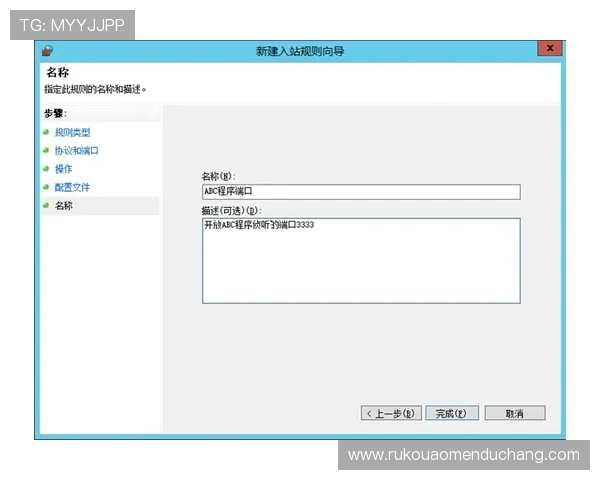The height and width of the screenshot is (480, 600).
Task: Click the 名称 field containing ABC程序端口
Action: pyautogui.click(x=360, y=192)
